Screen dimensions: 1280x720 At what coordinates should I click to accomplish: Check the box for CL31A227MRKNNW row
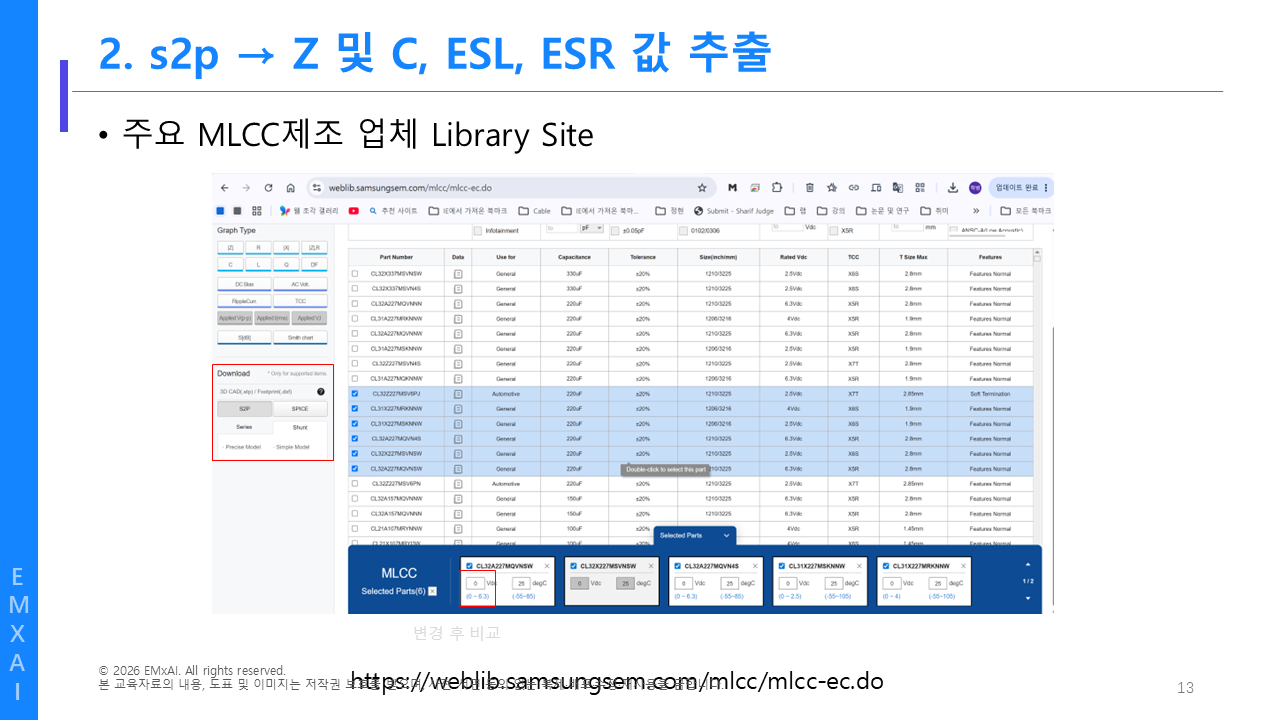(354, 318)
